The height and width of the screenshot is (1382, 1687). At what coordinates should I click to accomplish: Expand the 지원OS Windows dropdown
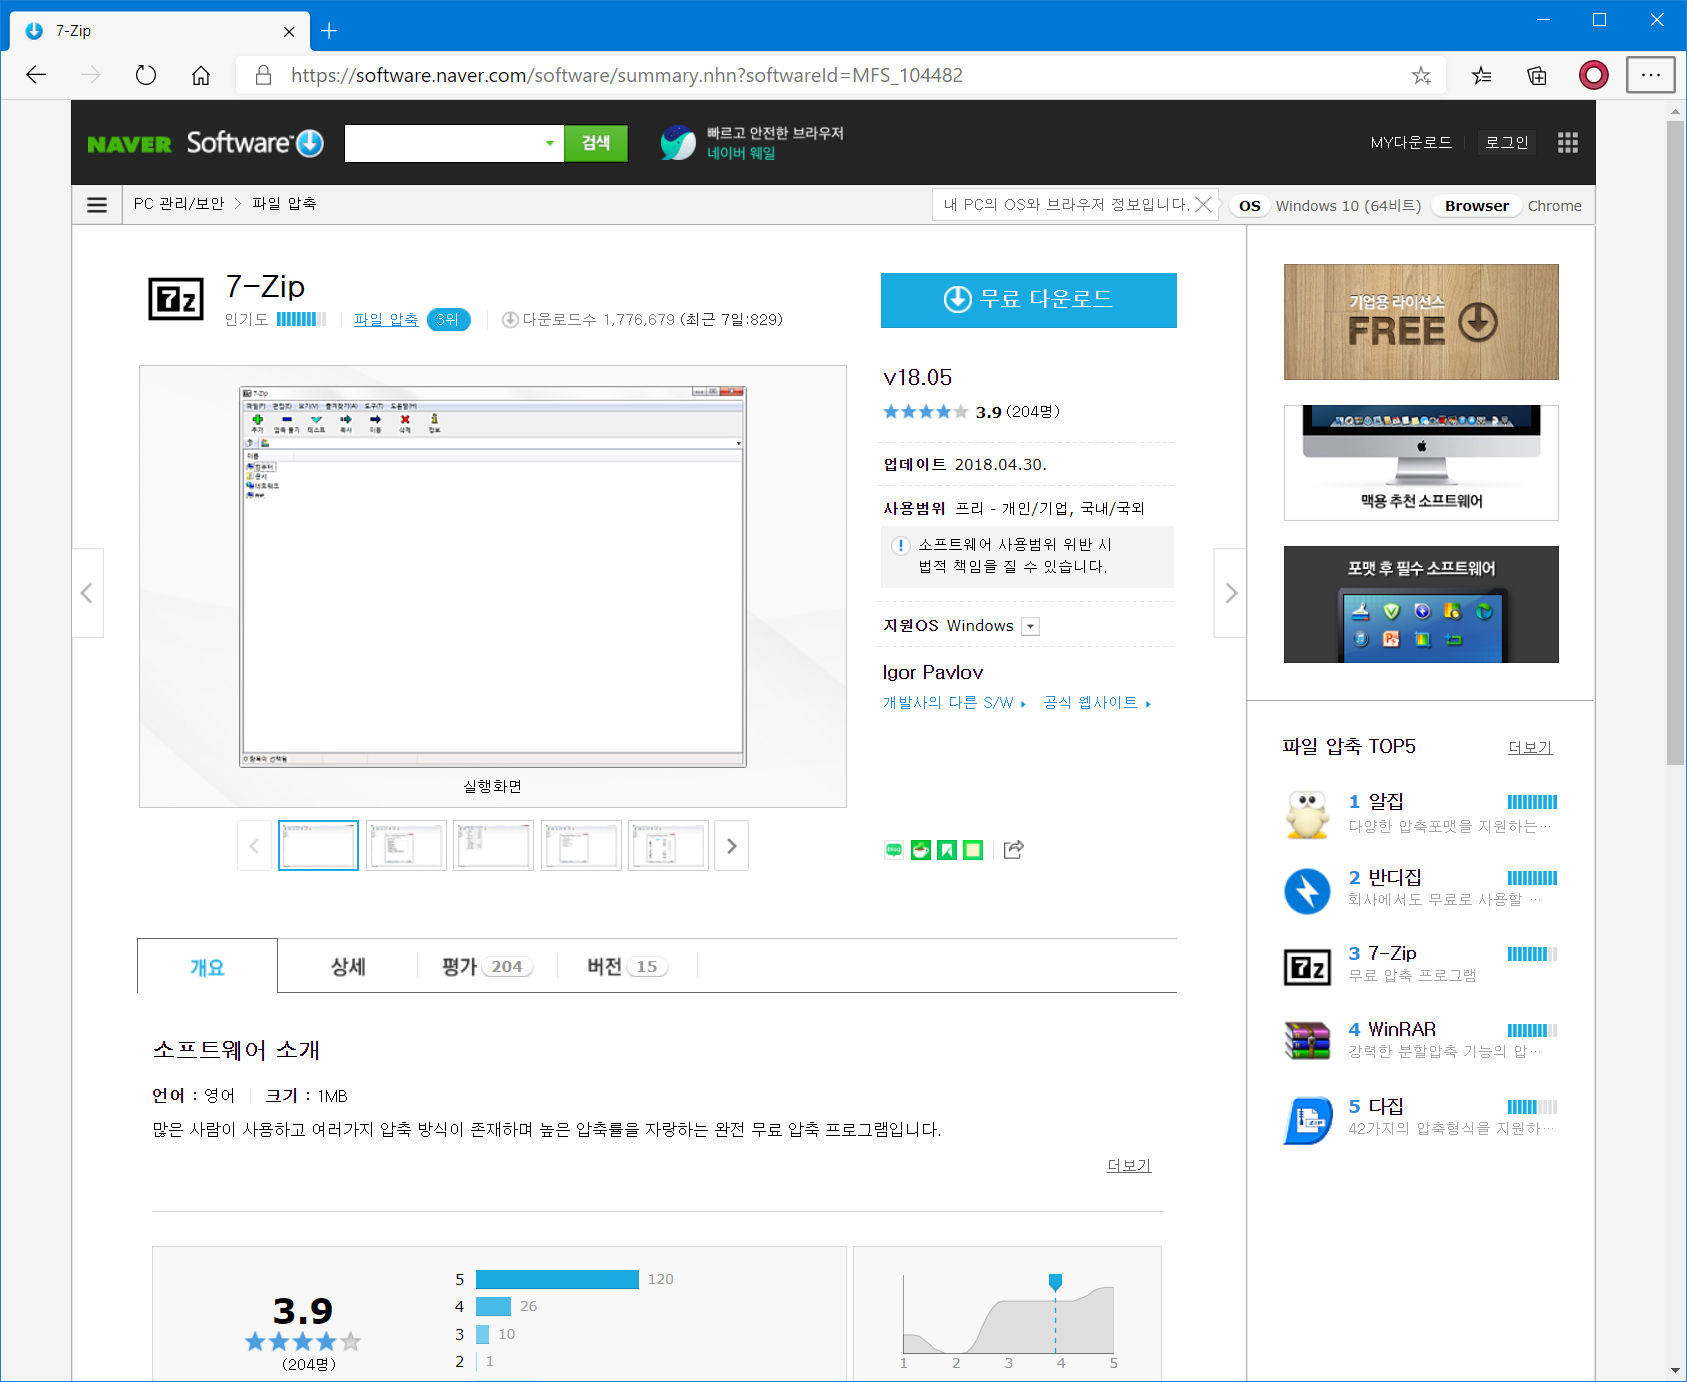click(x=1031, y=627)
